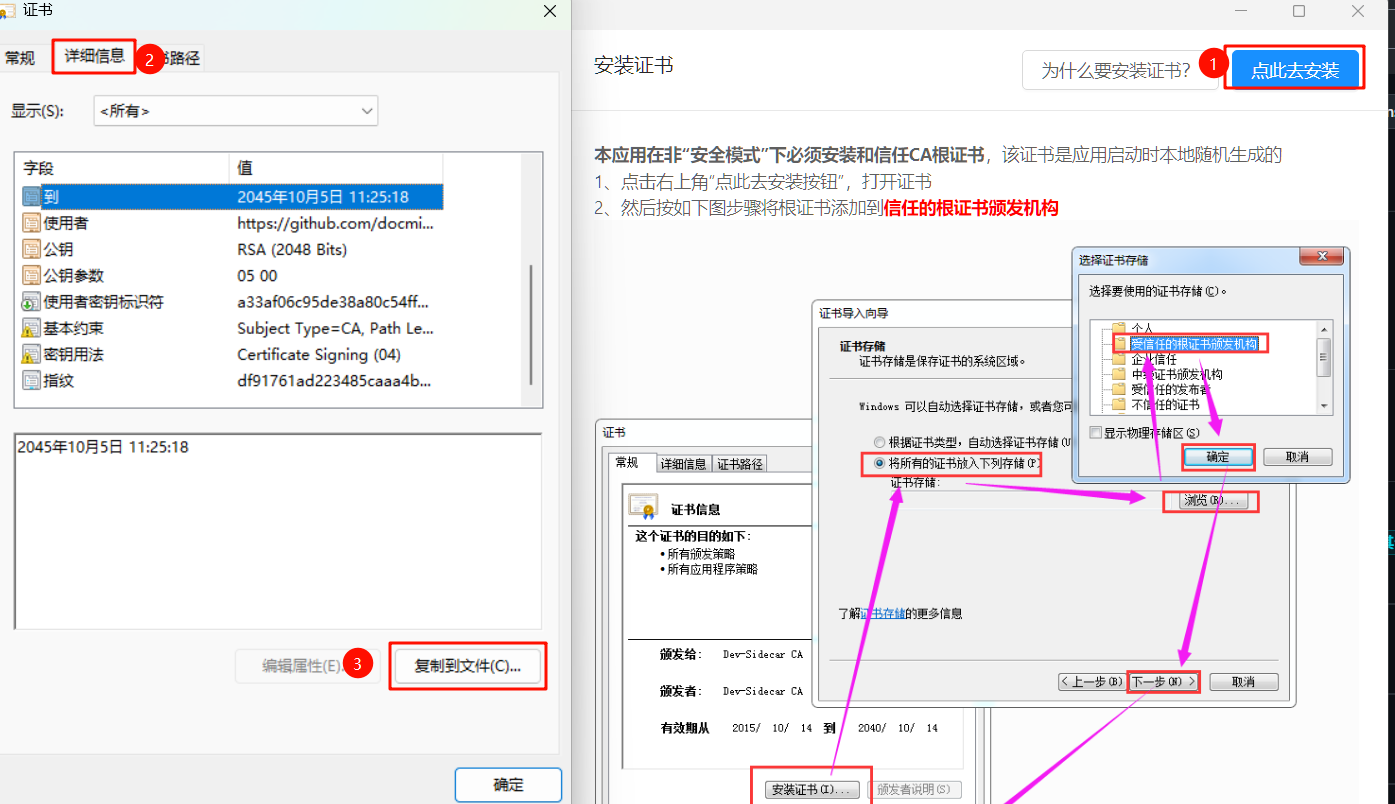
Task: Click the icon beside the 到 field
Action: [31, 197]
